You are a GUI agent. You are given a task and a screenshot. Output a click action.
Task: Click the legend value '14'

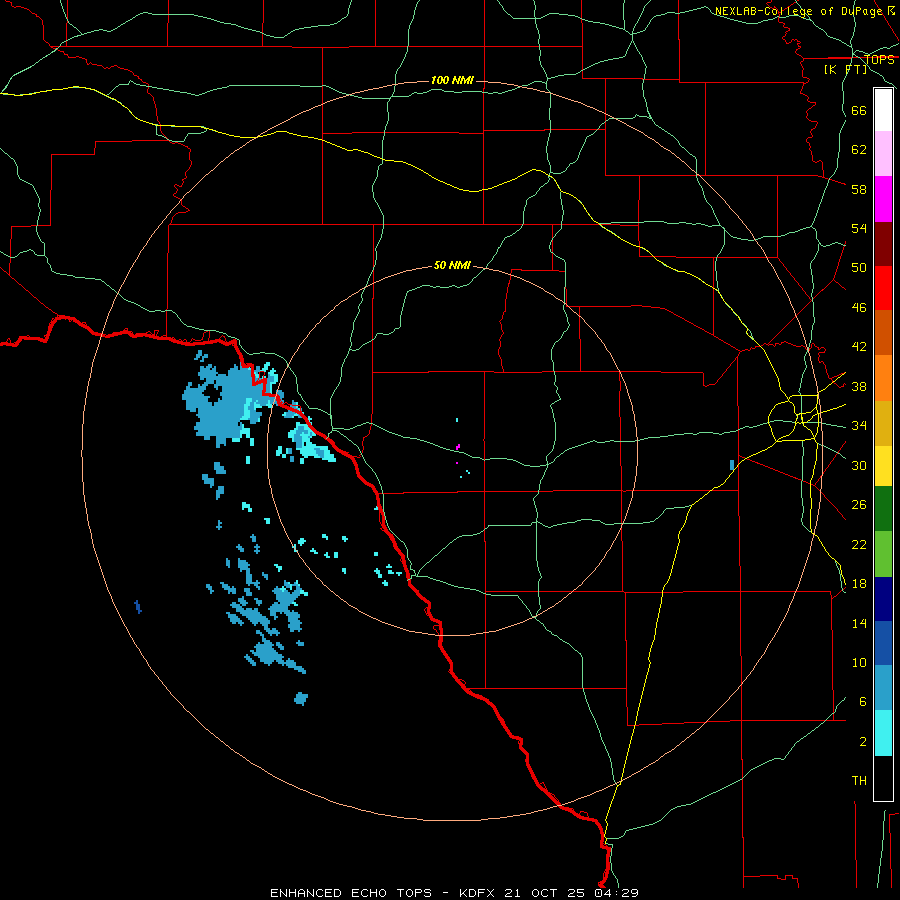point(859,623)
